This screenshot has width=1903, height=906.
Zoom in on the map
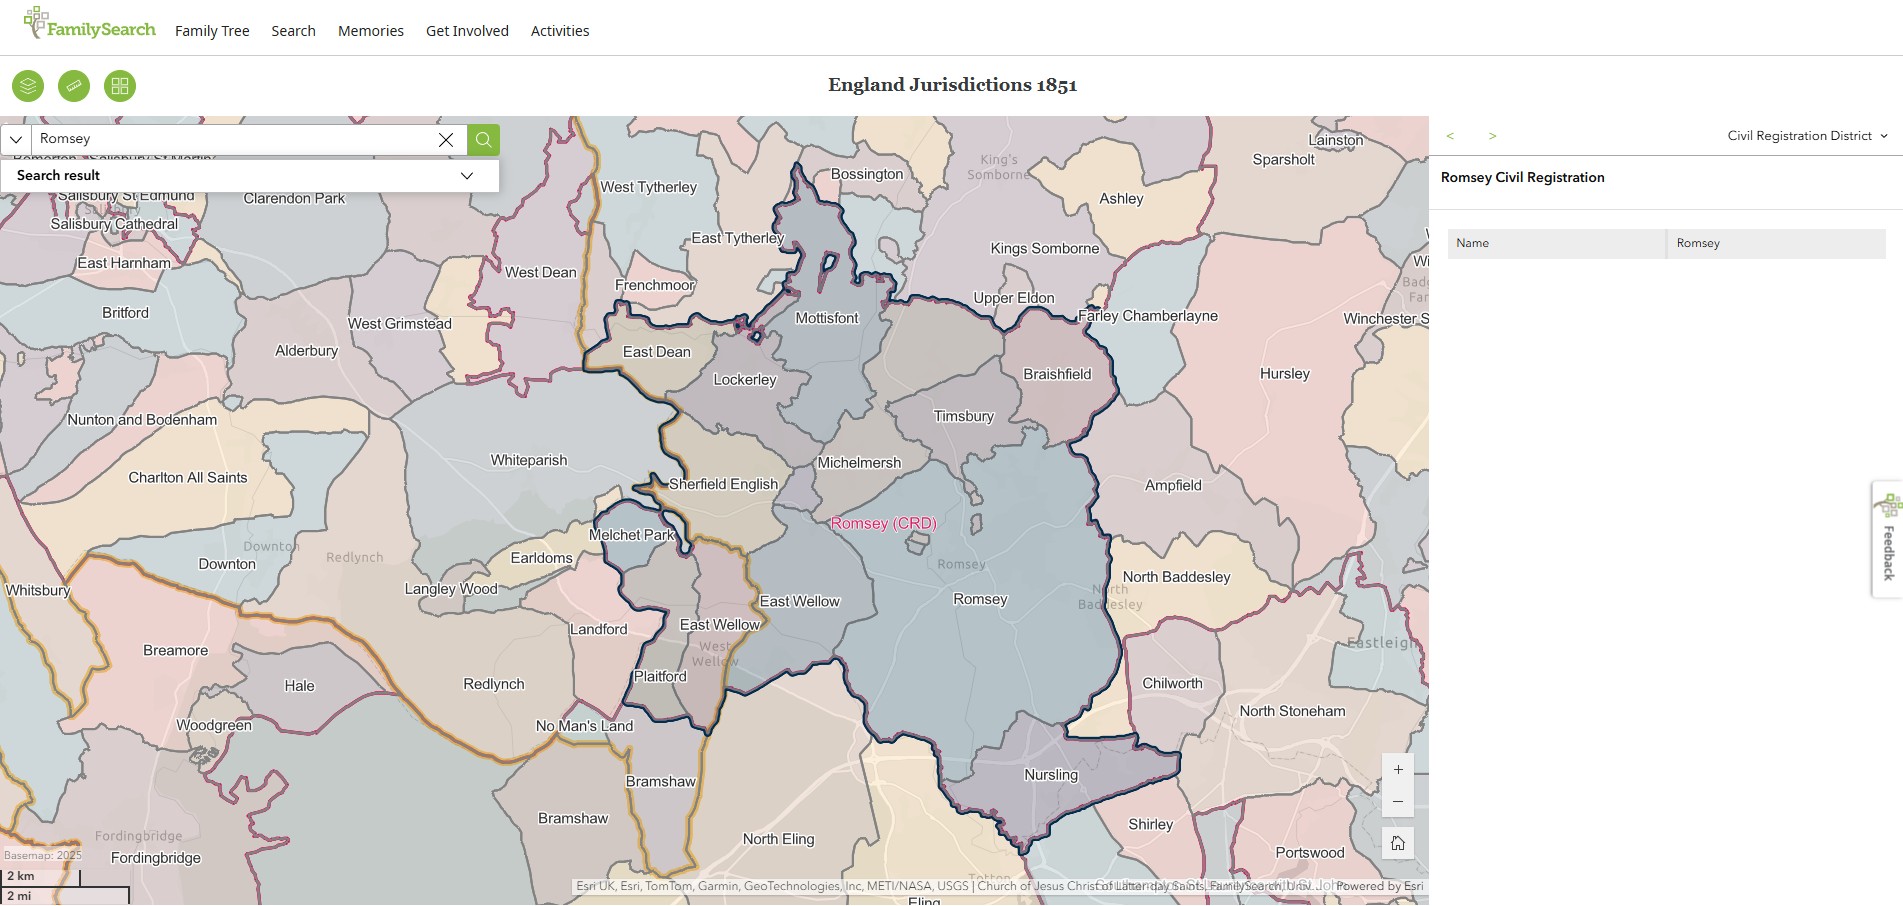pos(1398,770)
